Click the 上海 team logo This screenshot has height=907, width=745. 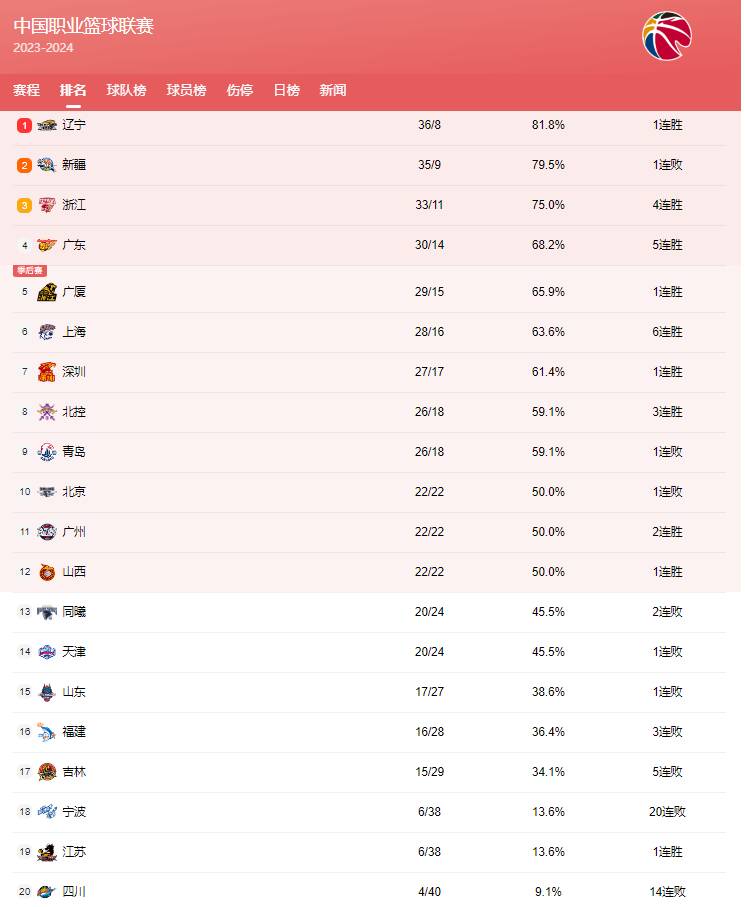47,332
